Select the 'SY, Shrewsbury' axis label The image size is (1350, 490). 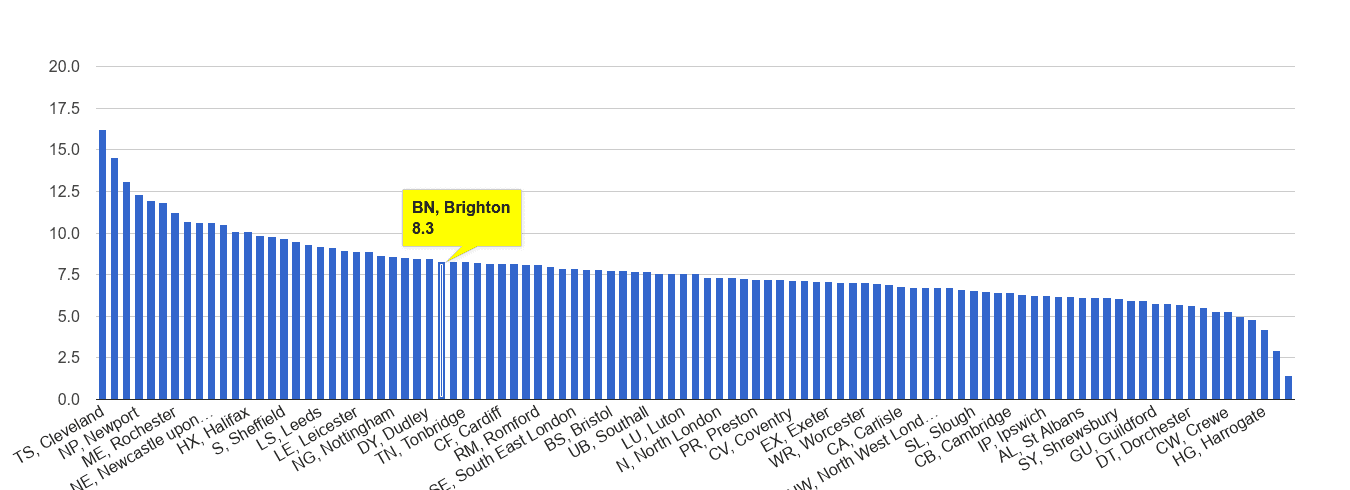click(1070, 440)
